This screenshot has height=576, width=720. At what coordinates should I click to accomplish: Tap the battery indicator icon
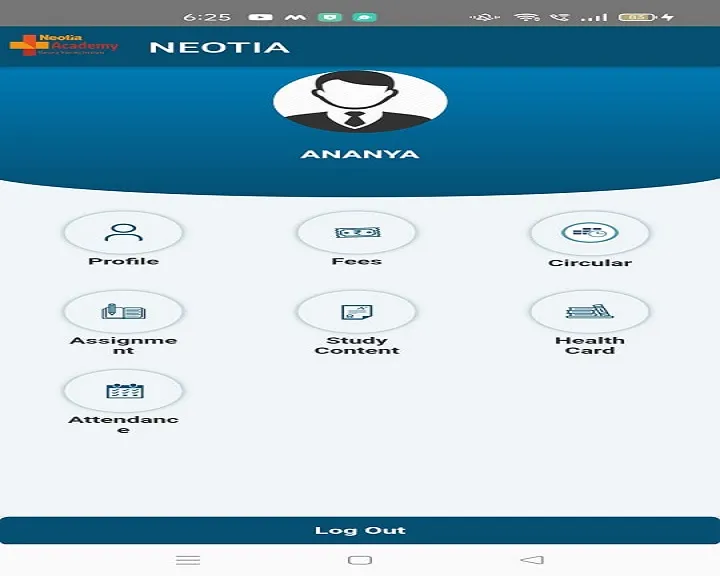pos(638,17)
